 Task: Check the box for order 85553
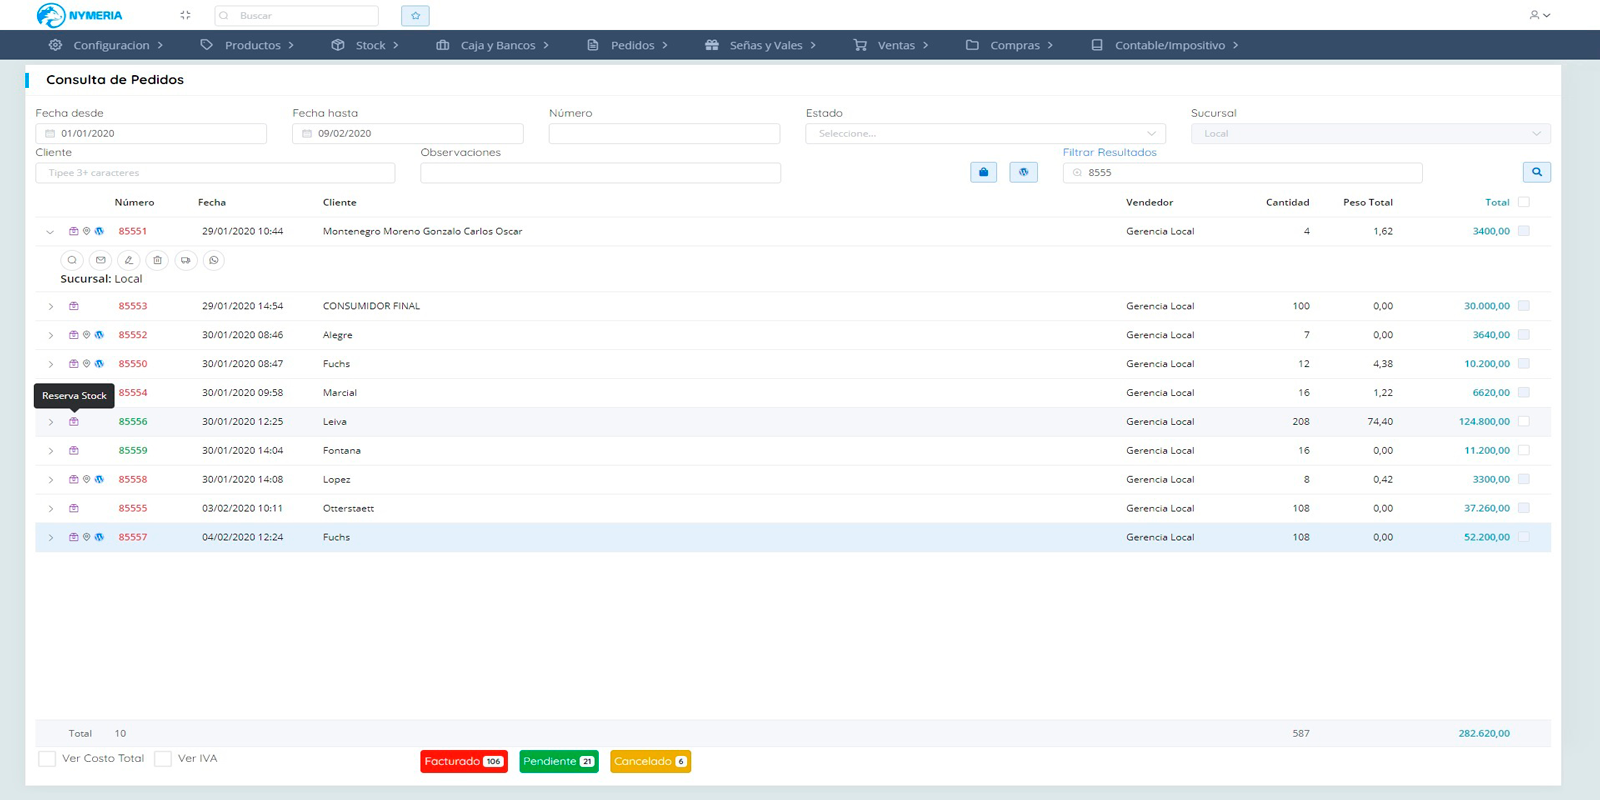[1524, 306]
